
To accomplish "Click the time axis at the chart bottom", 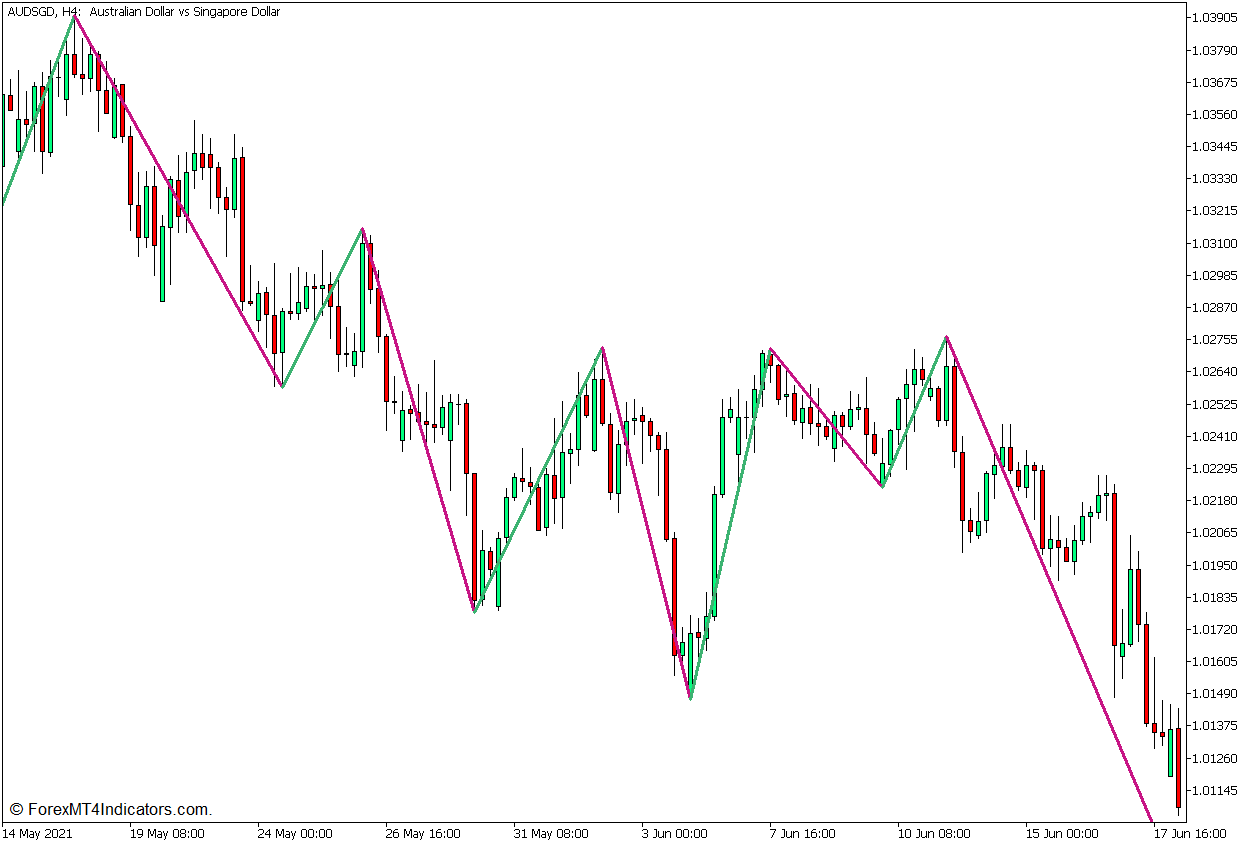I will pos(600,832).
